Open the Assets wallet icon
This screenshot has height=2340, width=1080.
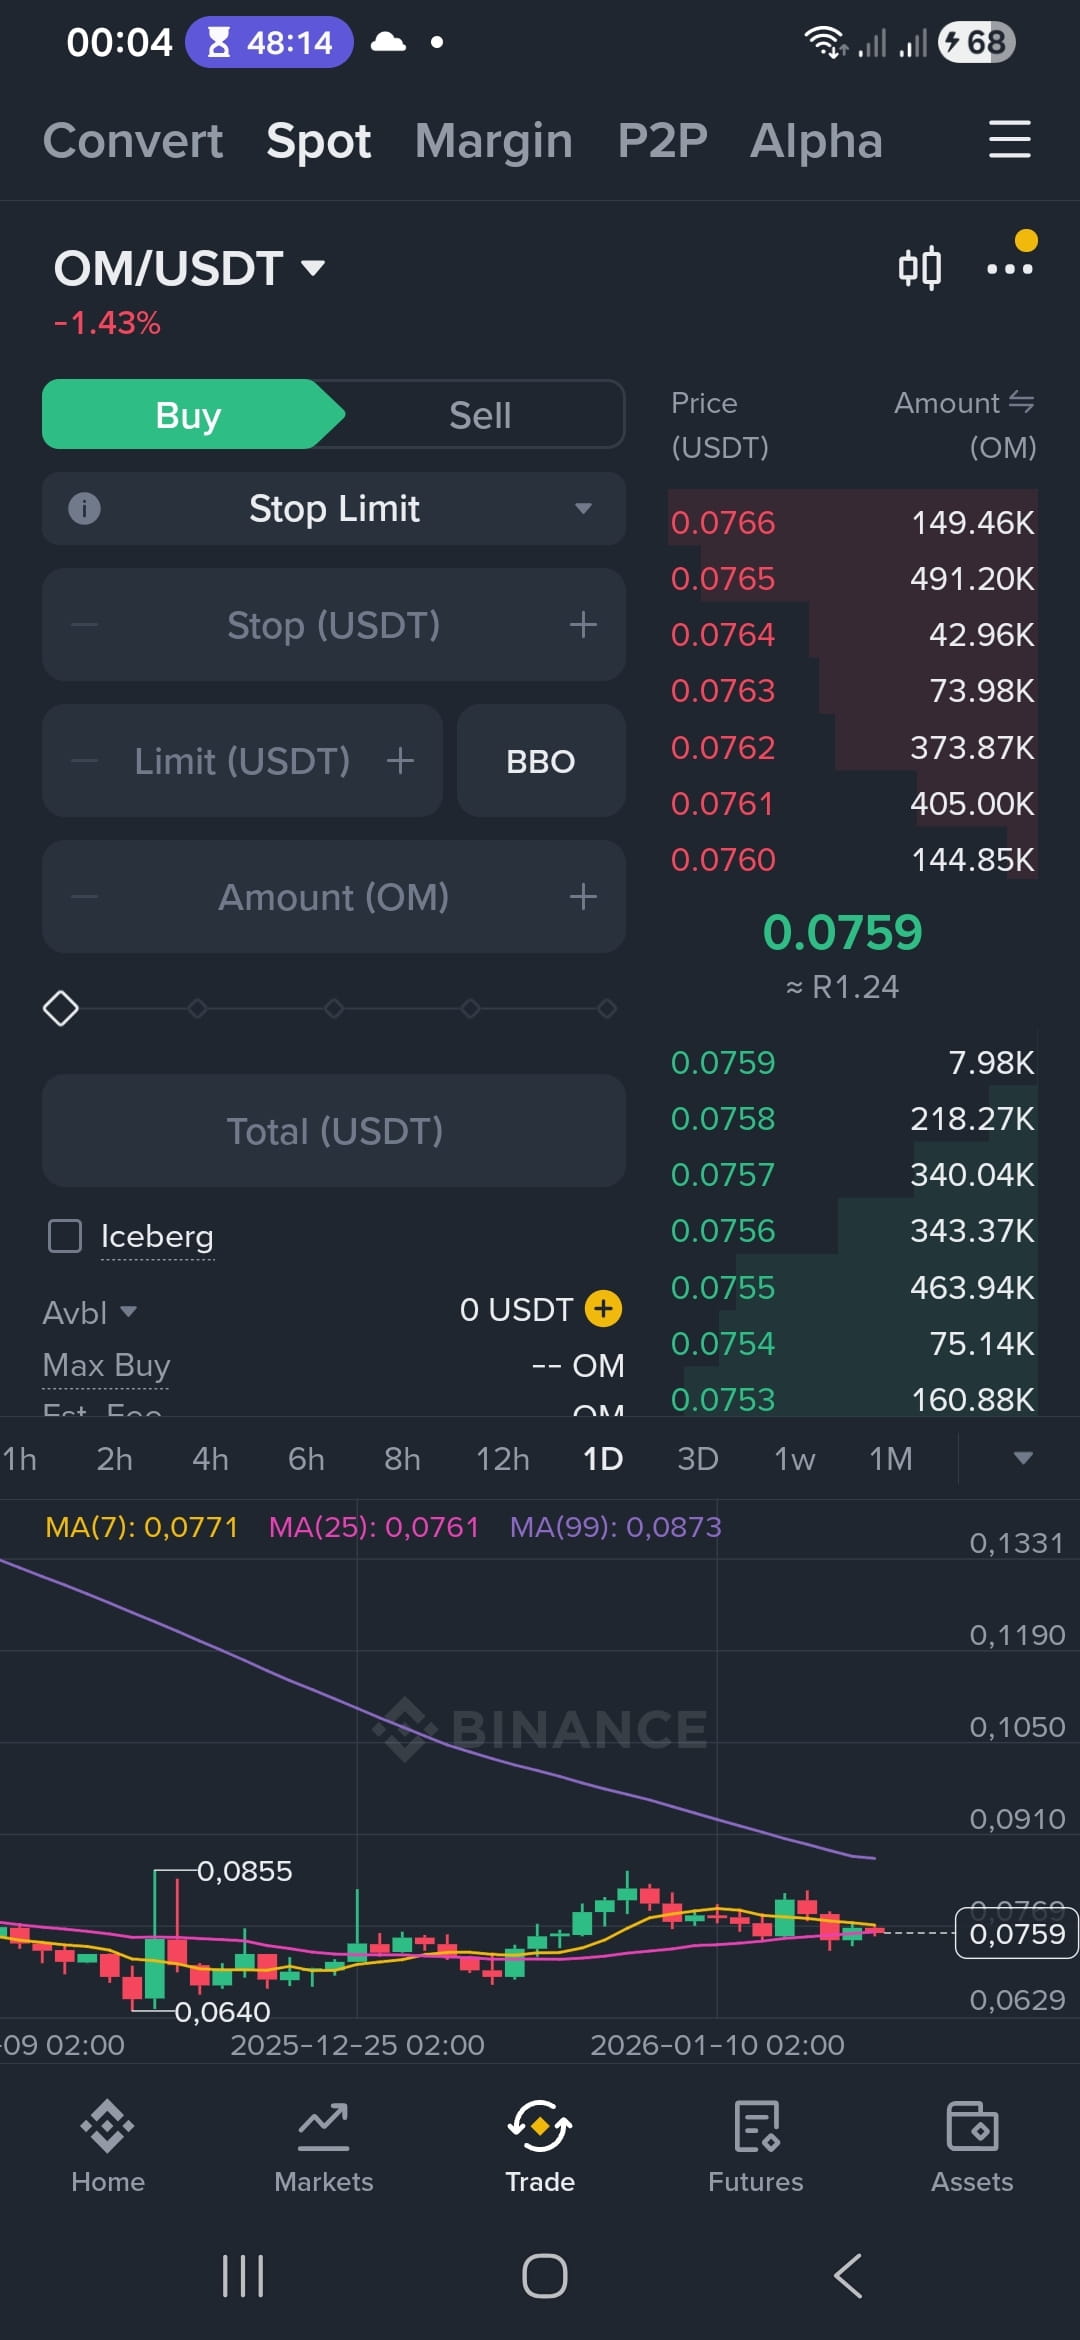coord(972,2125)
